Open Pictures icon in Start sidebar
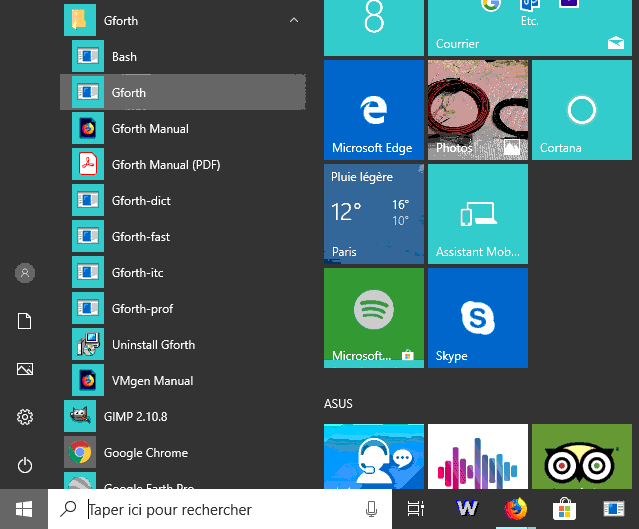The width and height of the screenshot is (639, 529). (25, 369)
